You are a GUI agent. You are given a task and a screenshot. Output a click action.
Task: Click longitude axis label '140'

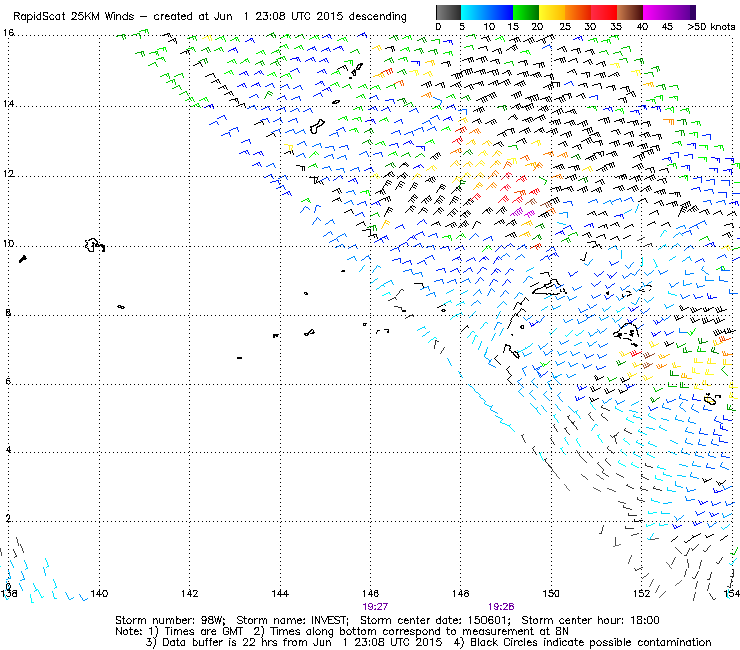tap(99, 593)
